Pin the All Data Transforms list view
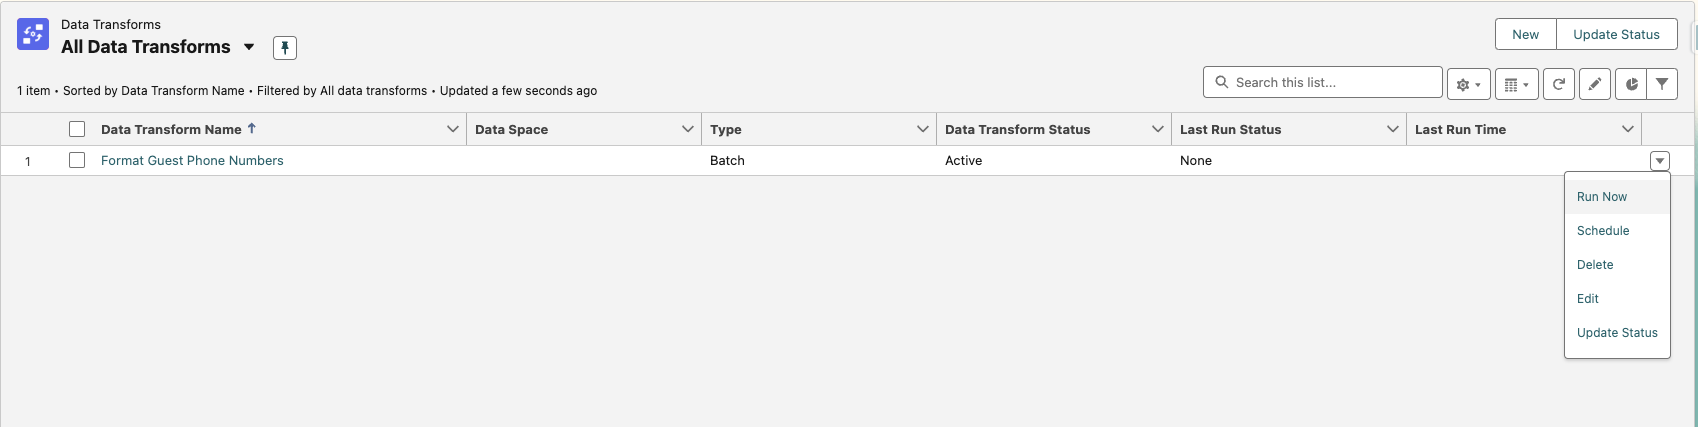The width and height of the screenshot is (1698, 427). (x=285, y=48)
